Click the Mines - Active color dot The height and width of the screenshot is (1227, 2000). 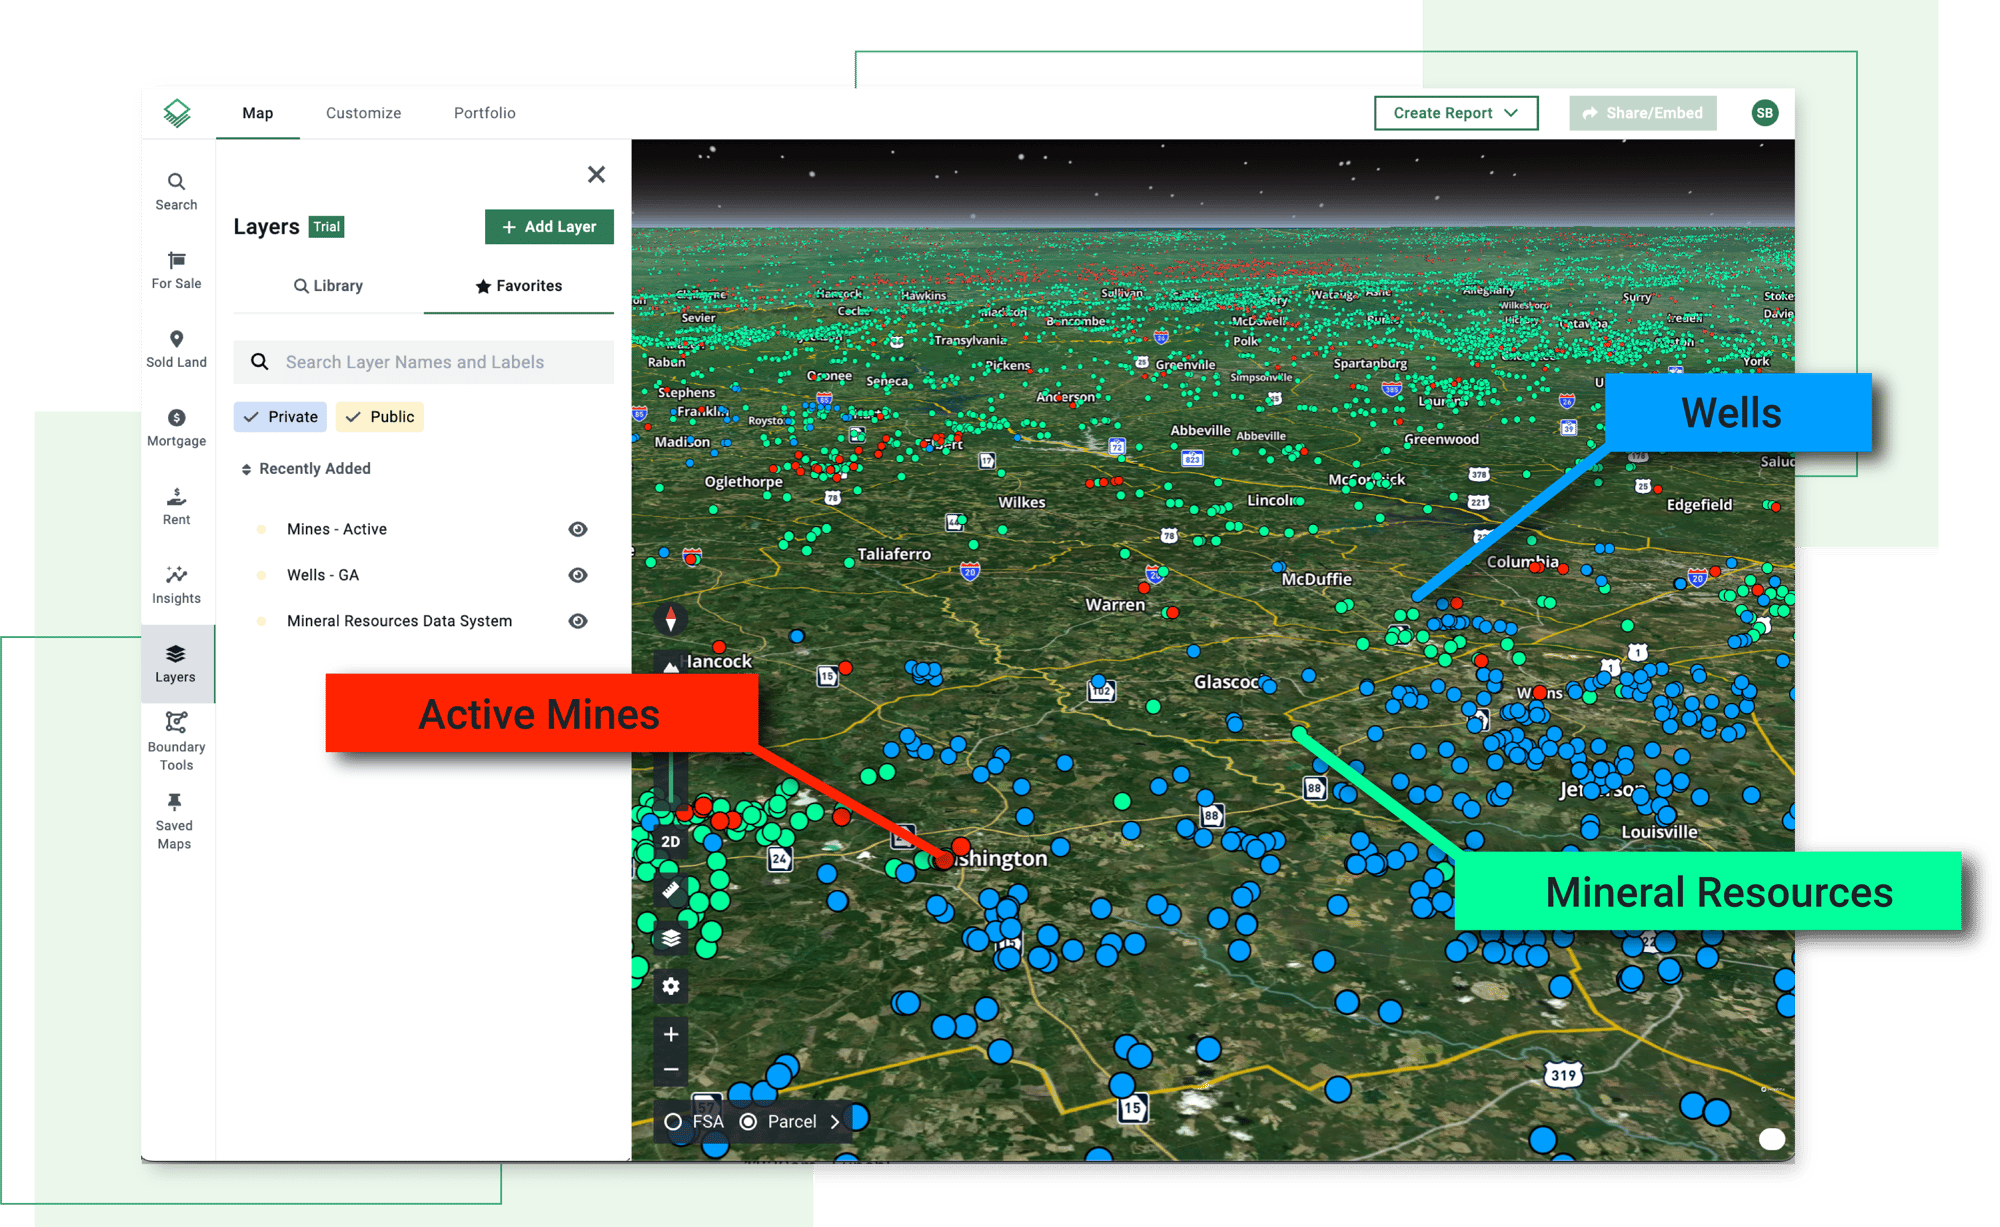(262, 529)
